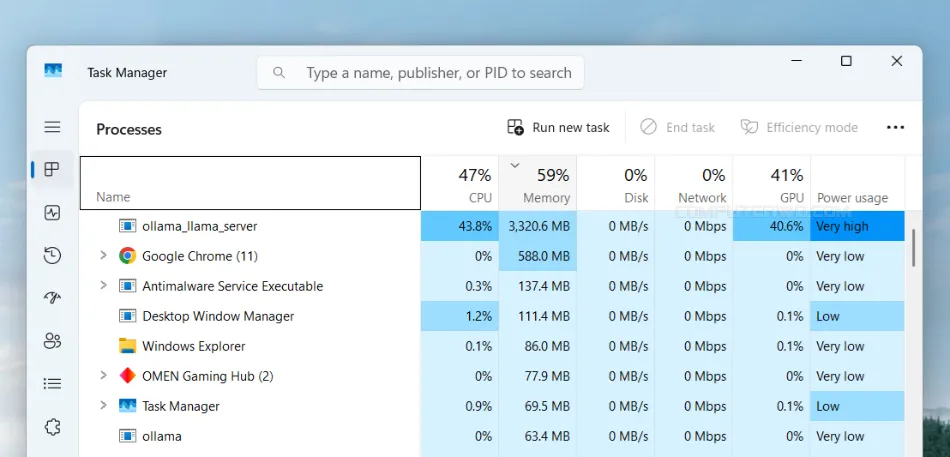Sort by the CPU column header
Image resolution: width=950 pixels, height=457 pixels.
[x=460, y=183]
